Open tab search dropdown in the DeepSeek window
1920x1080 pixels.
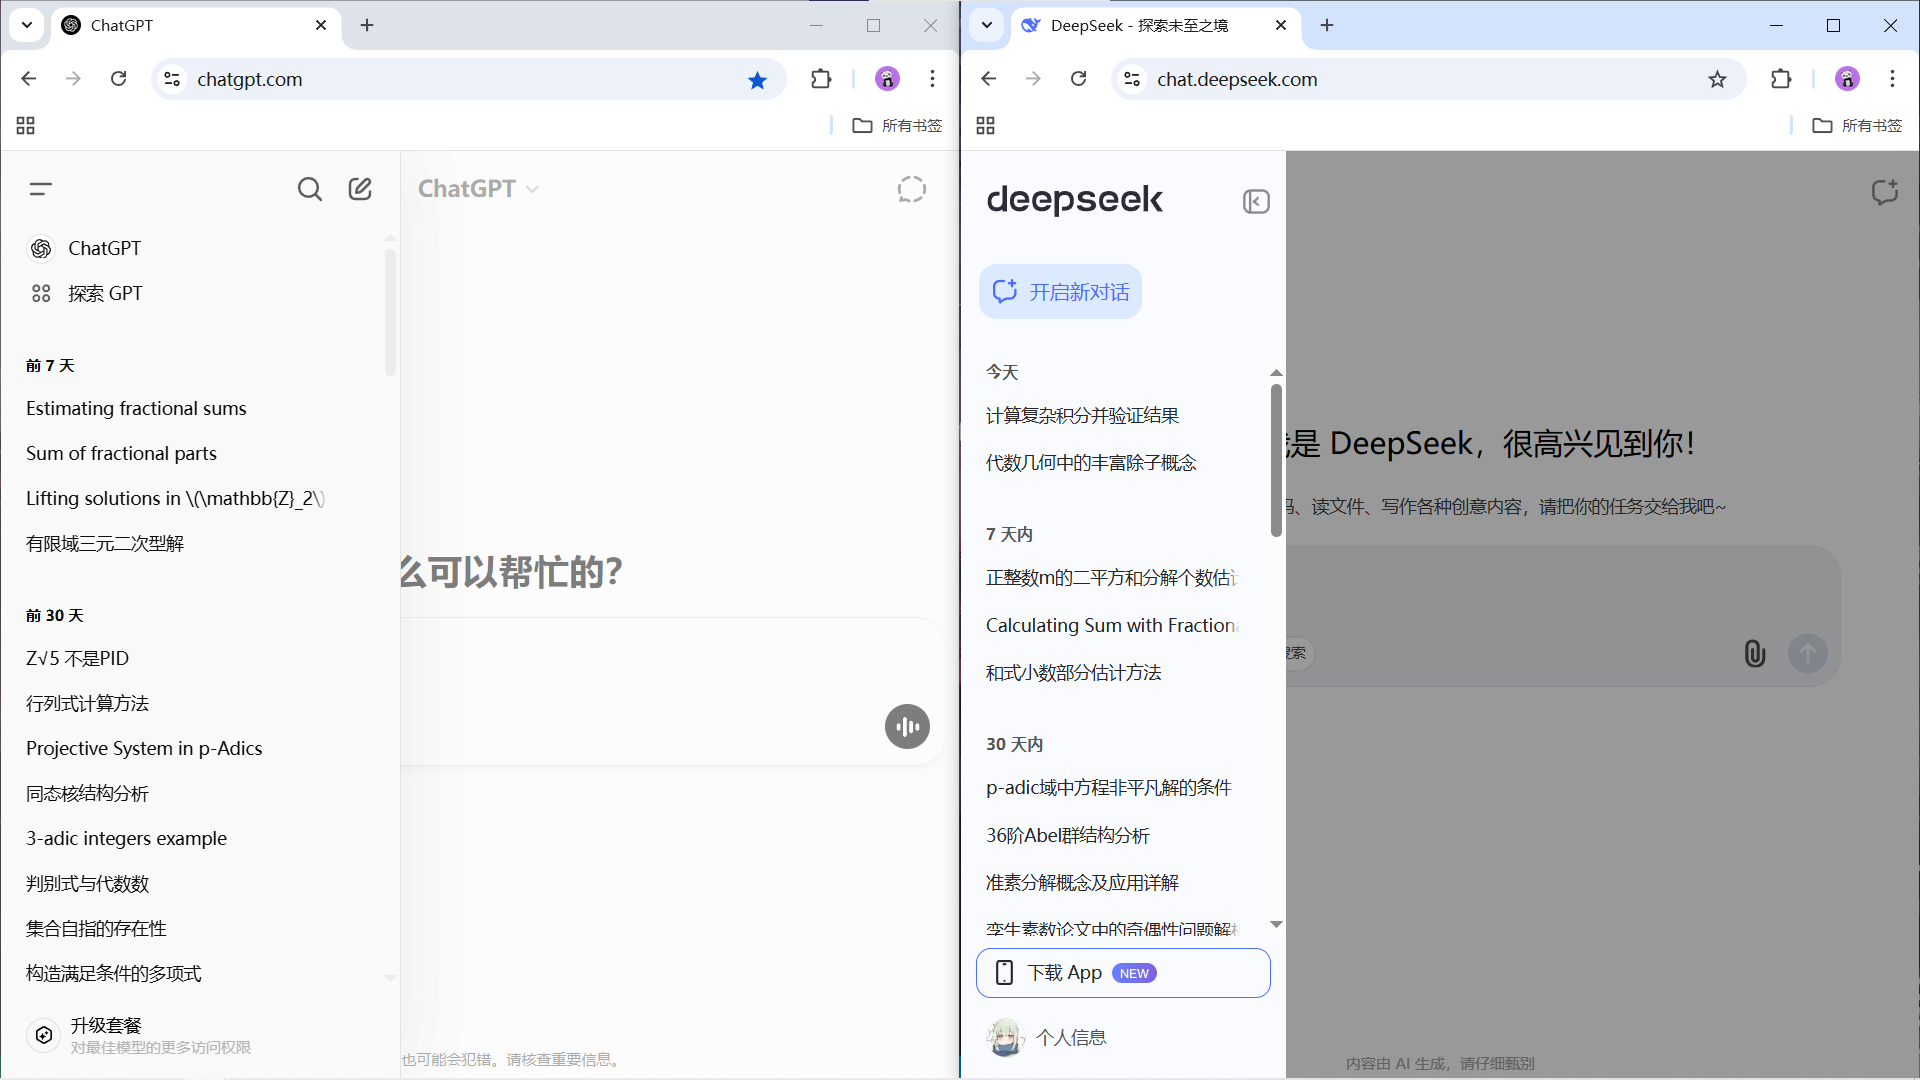987,25
